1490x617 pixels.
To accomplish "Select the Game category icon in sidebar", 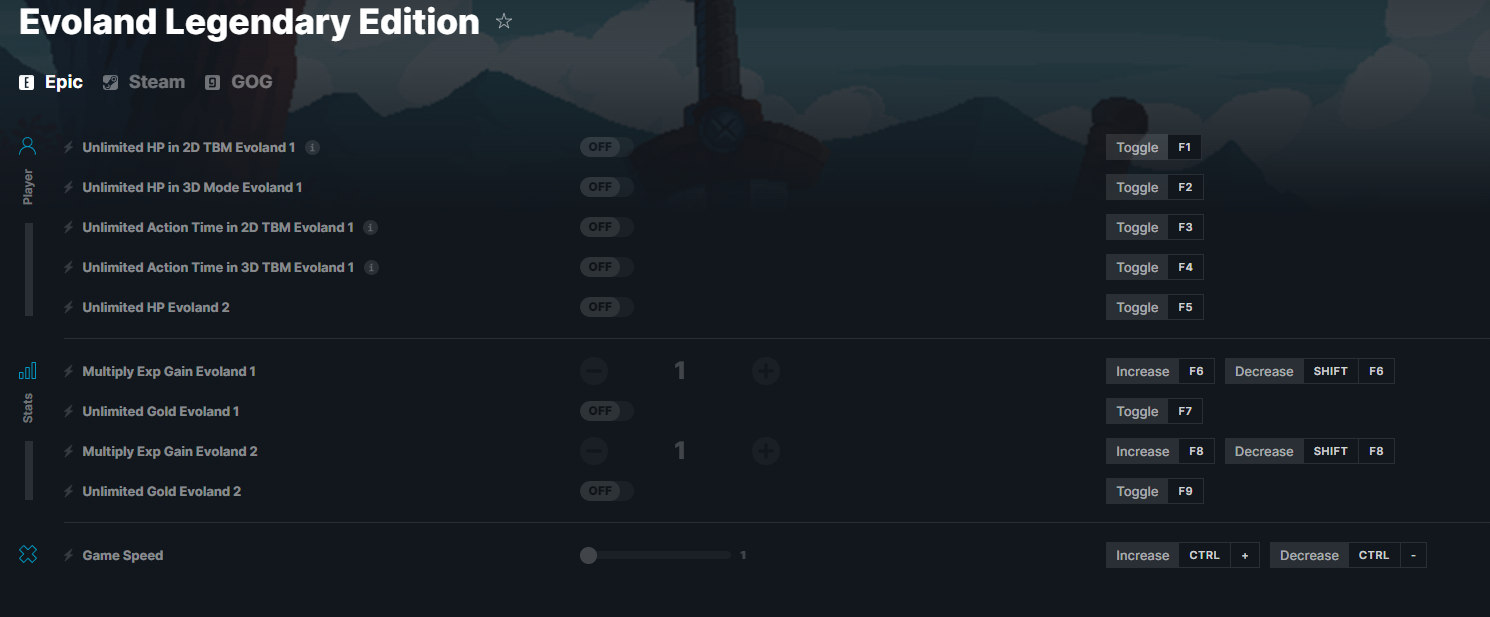I will coord(28,554).
